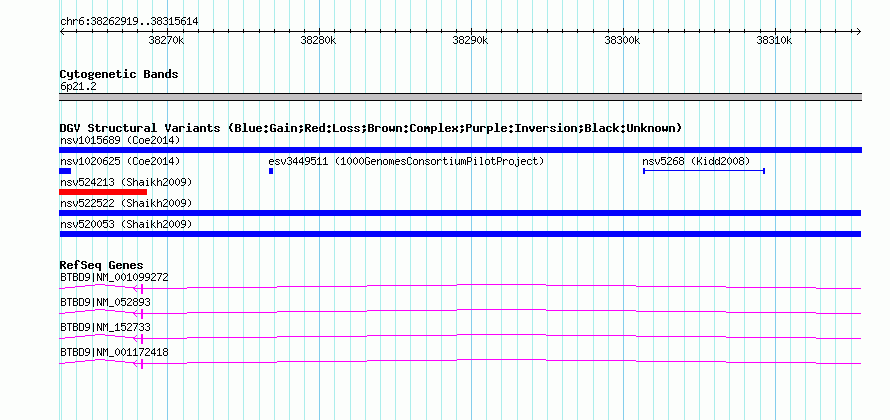Select the blue nsv1015689 gain bar
The height and width of the screenshot is (420, 890).
(x=460, y=150)
